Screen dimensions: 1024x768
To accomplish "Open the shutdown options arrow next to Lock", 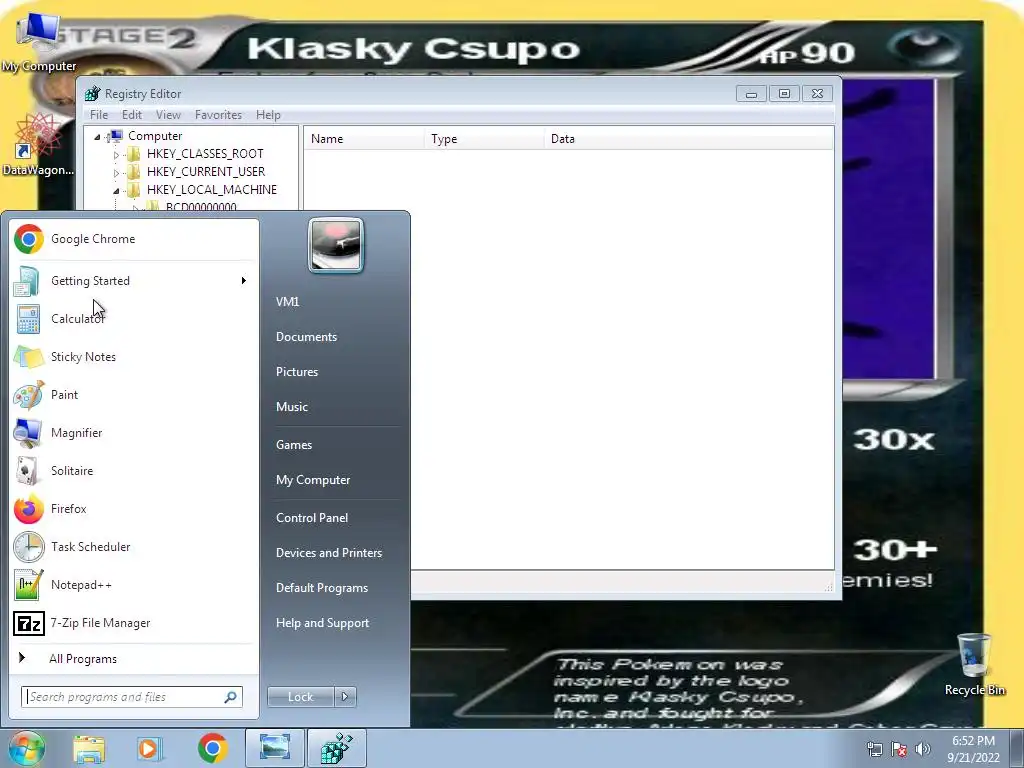I will pyautogui.click(x=345, y=697).
